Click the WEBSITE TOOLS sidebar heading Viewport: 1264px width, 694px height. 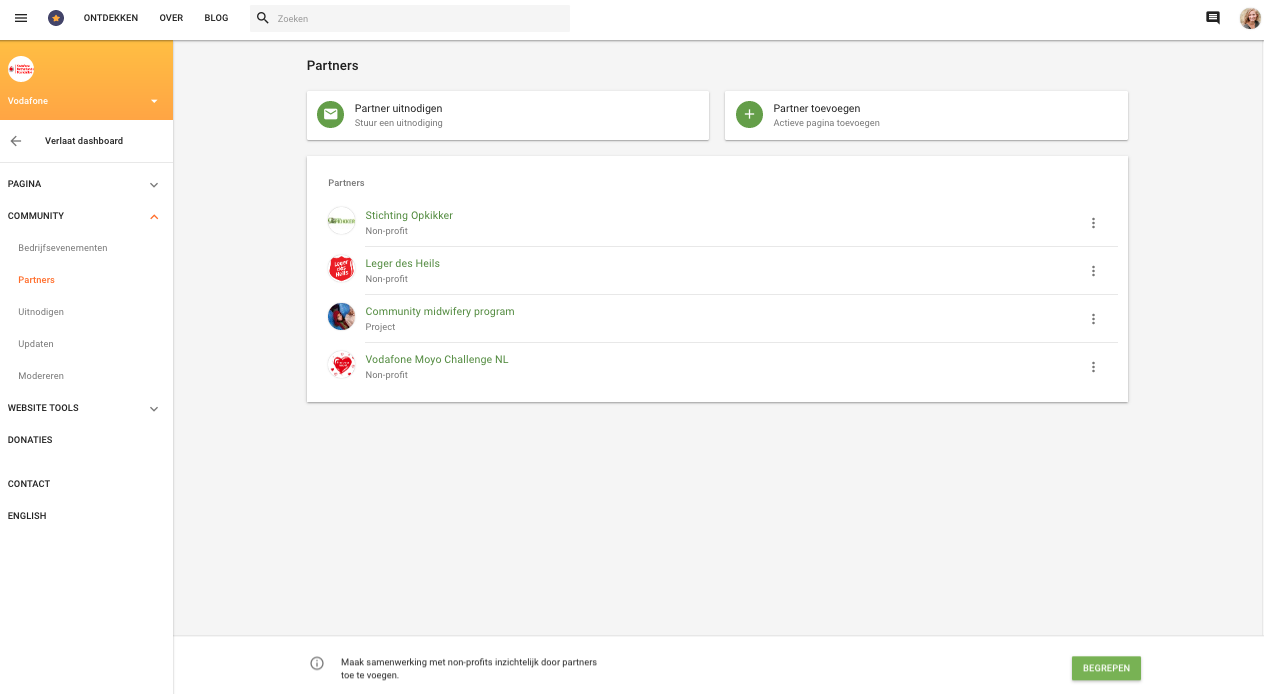tap(43, 408)
